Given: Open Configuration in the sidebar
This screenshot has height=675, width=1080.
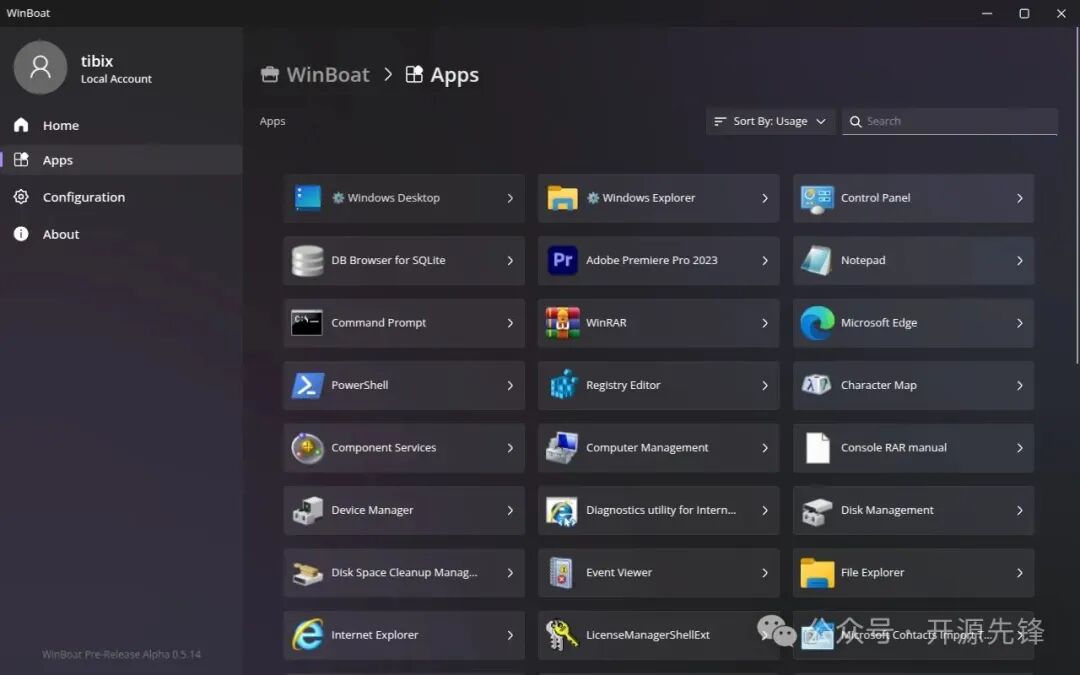Looking at the screenshot, I should click(x=121, y=197).
